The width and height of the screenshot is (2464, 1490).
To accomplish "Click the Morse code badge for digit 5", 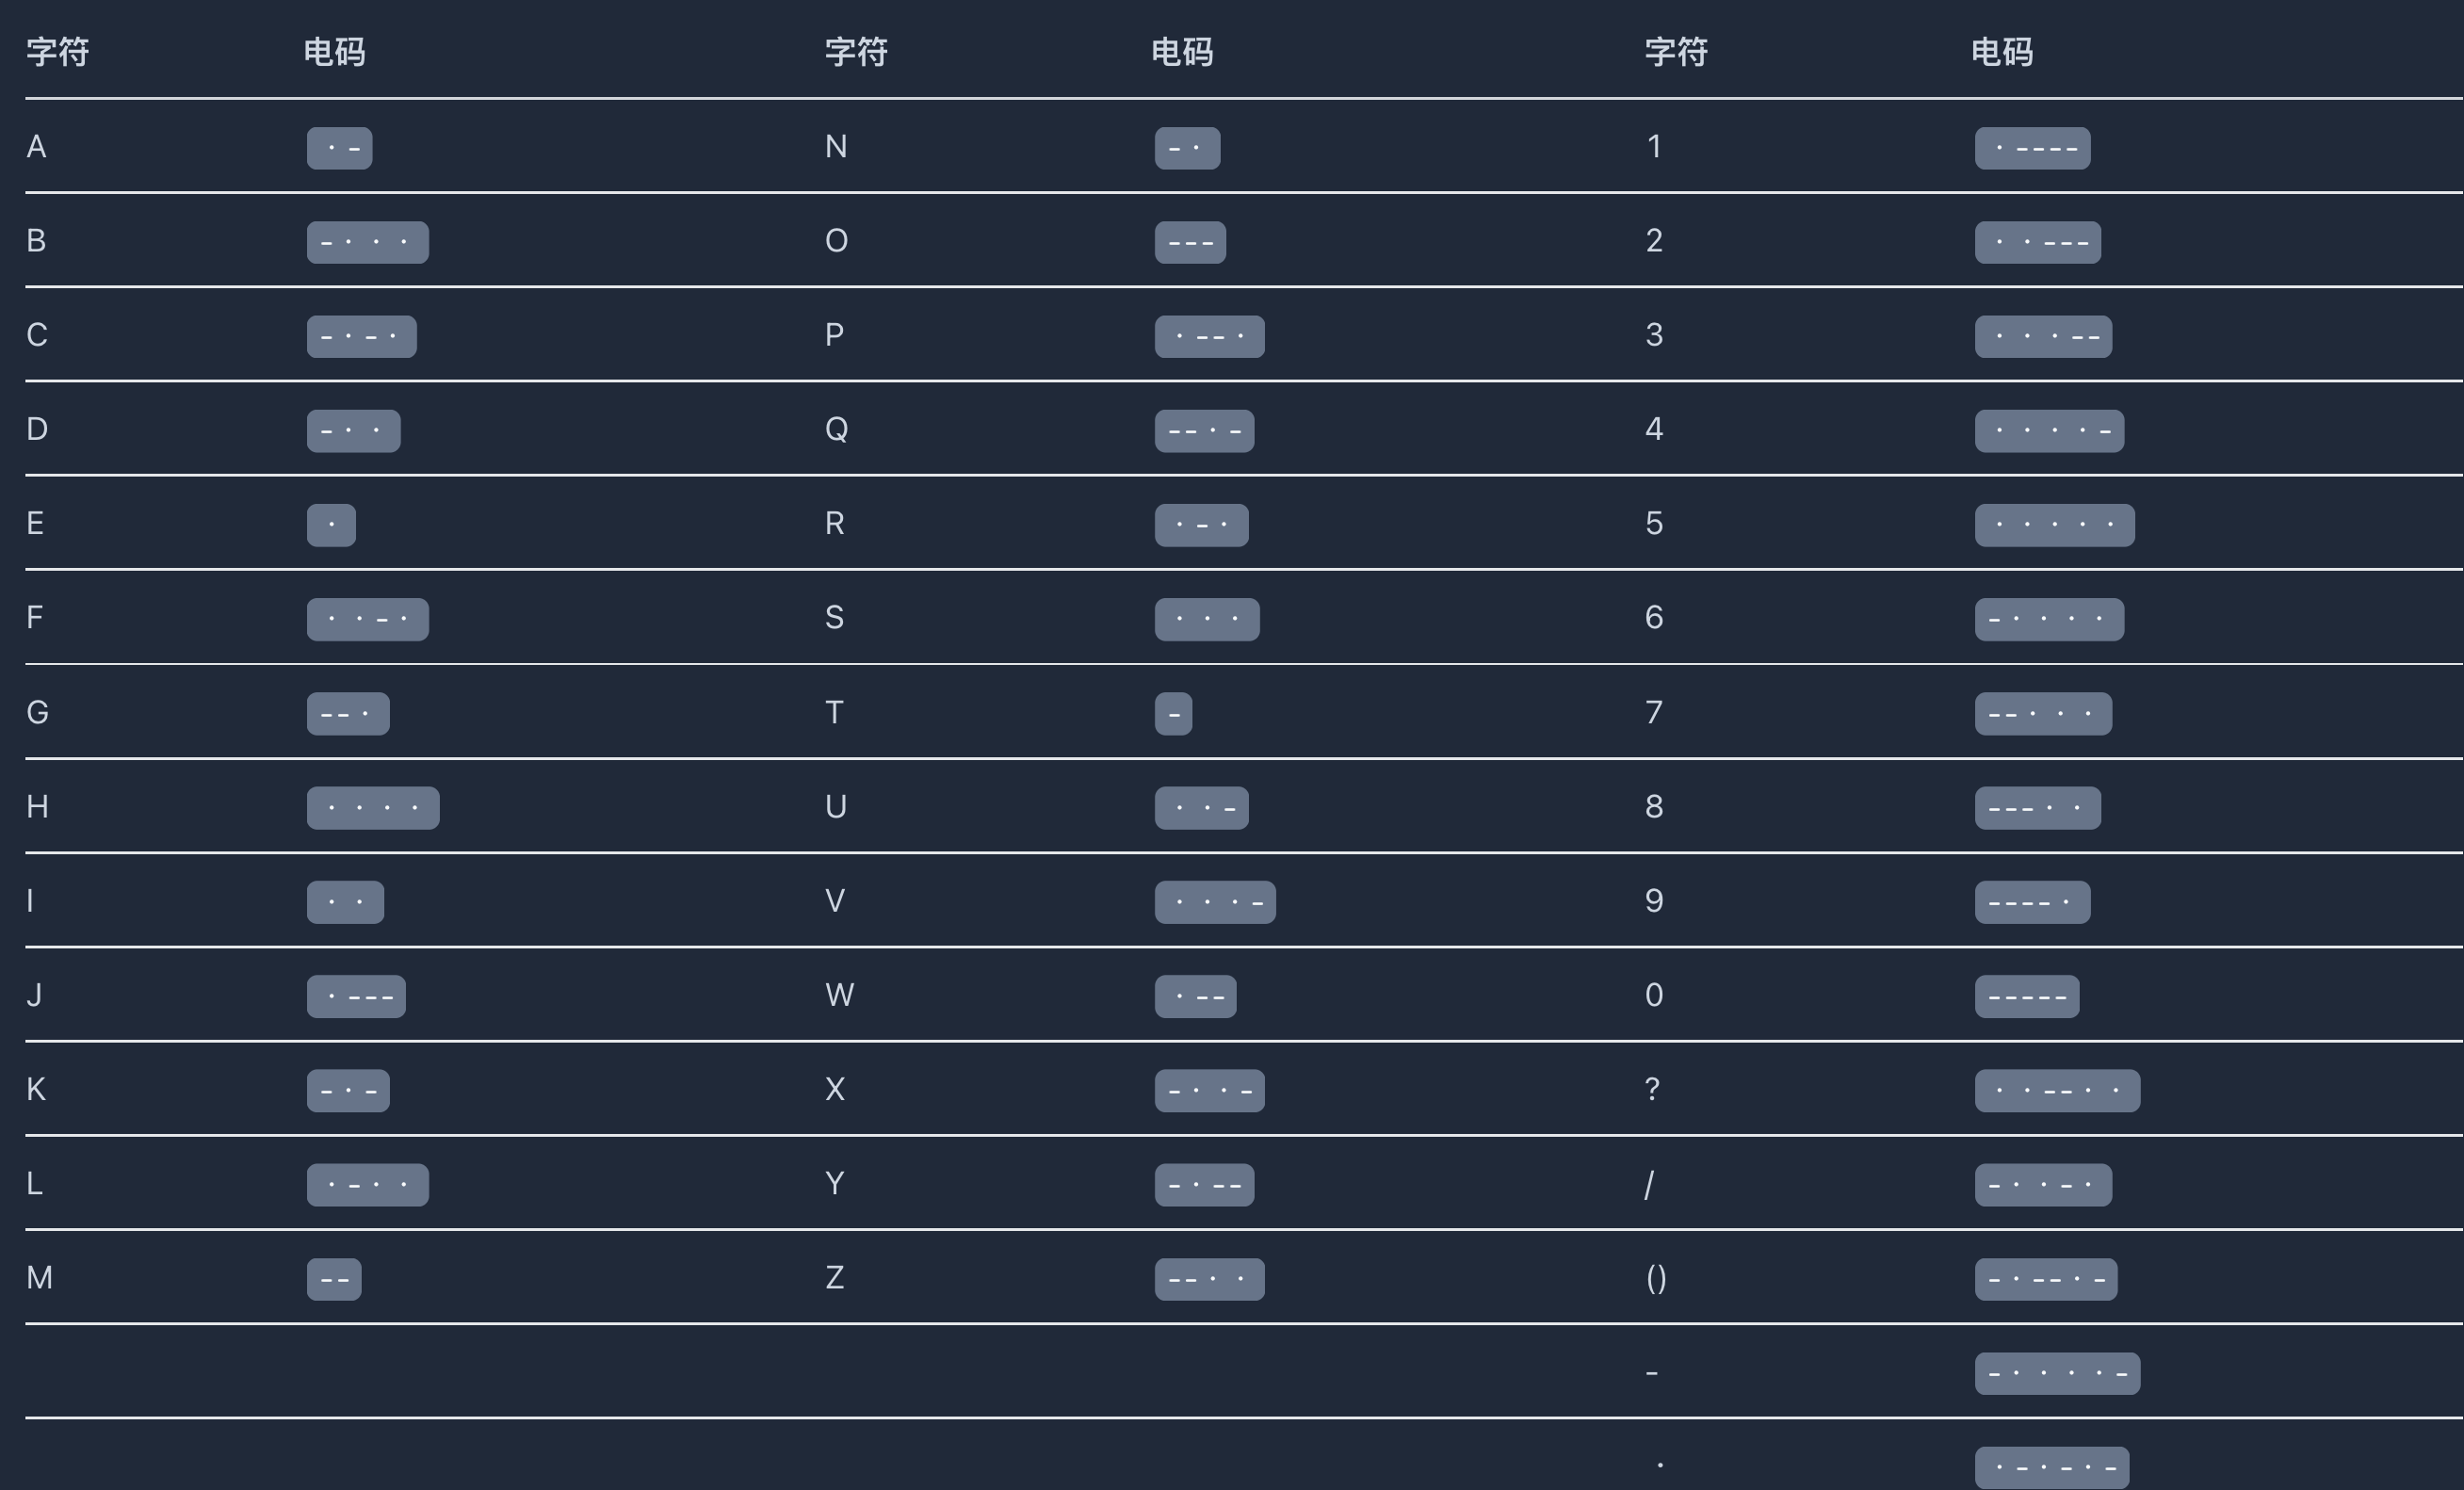I will pyautogui.click(x=2054, y=525).
